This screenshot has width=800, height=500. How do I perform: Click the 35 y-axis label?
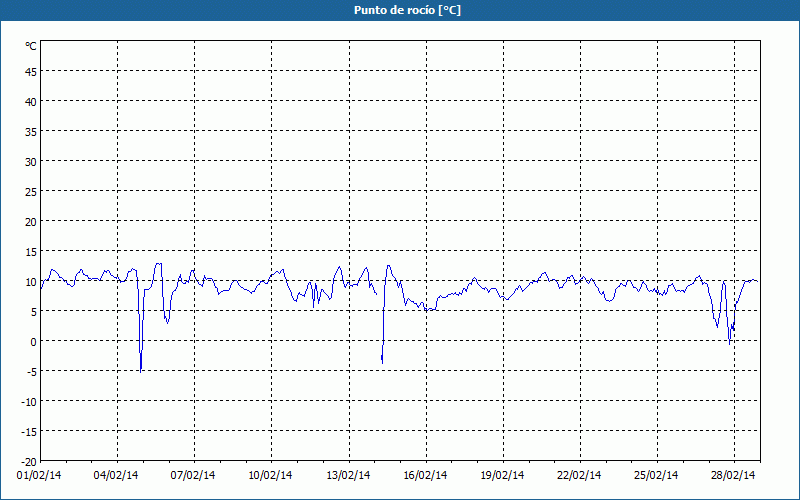31,132
